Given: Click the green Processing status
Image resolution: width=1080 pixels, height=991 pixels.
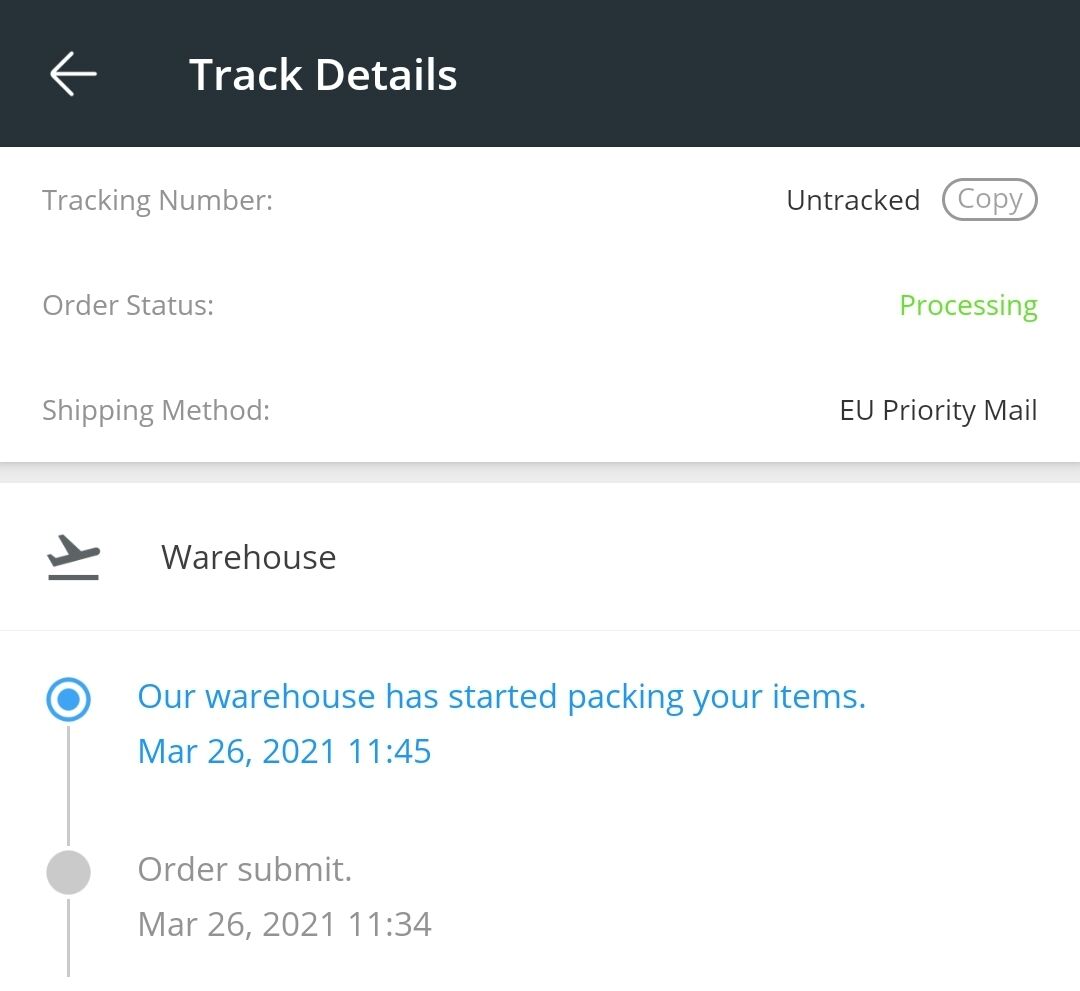Looking at the screenshot, I should (968, 306).
